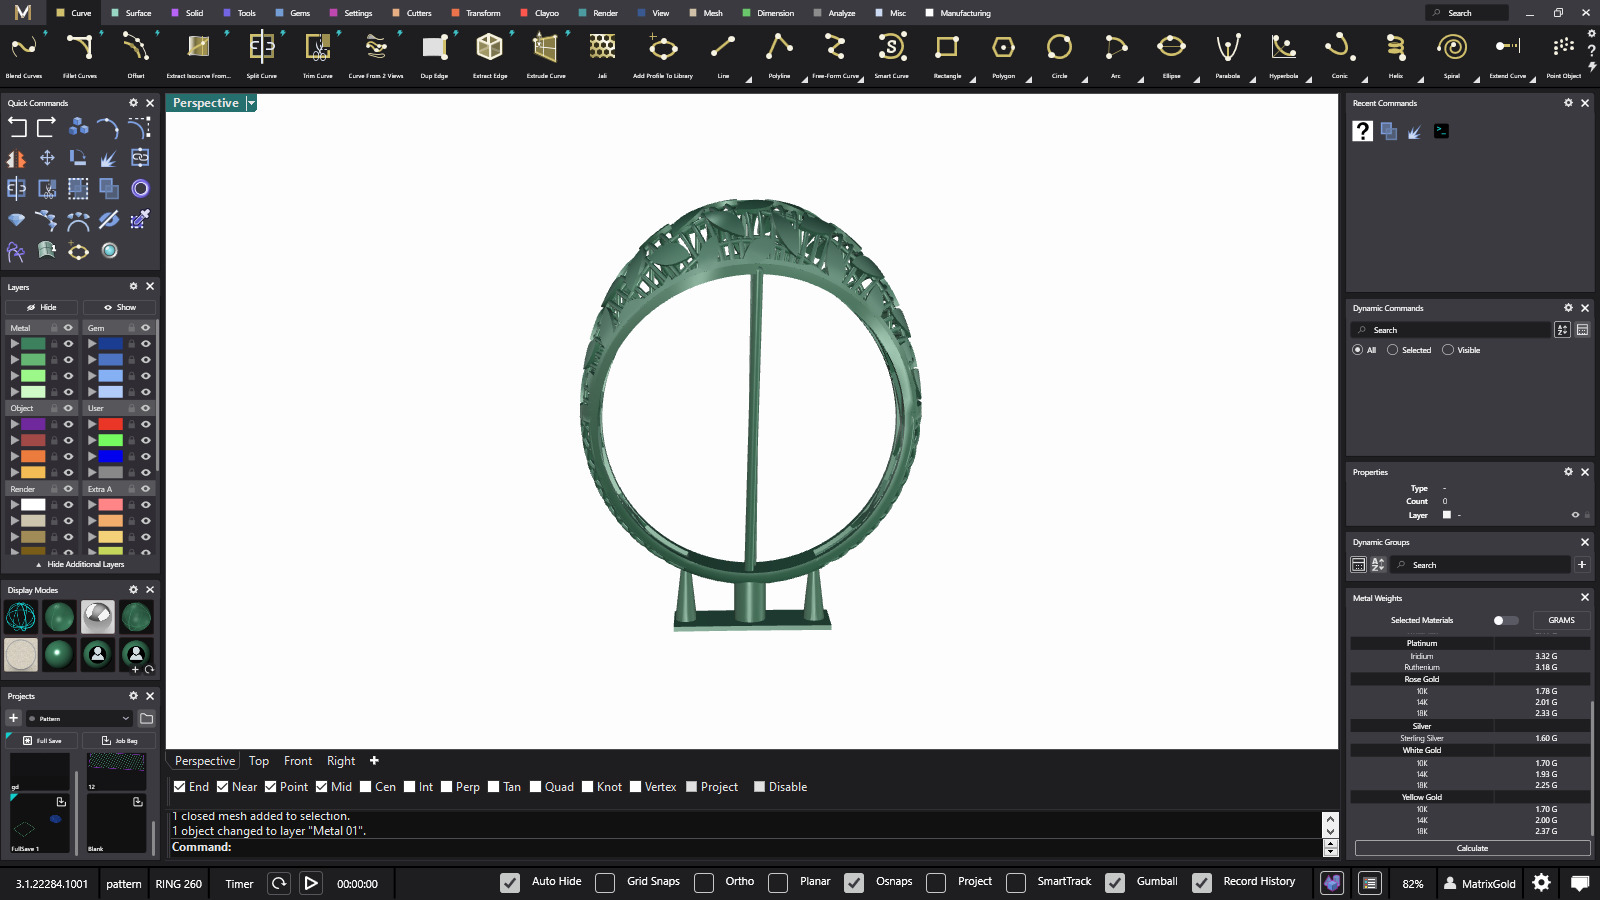
Task: Select the wireframe display mode
Action: click(21, 617)
